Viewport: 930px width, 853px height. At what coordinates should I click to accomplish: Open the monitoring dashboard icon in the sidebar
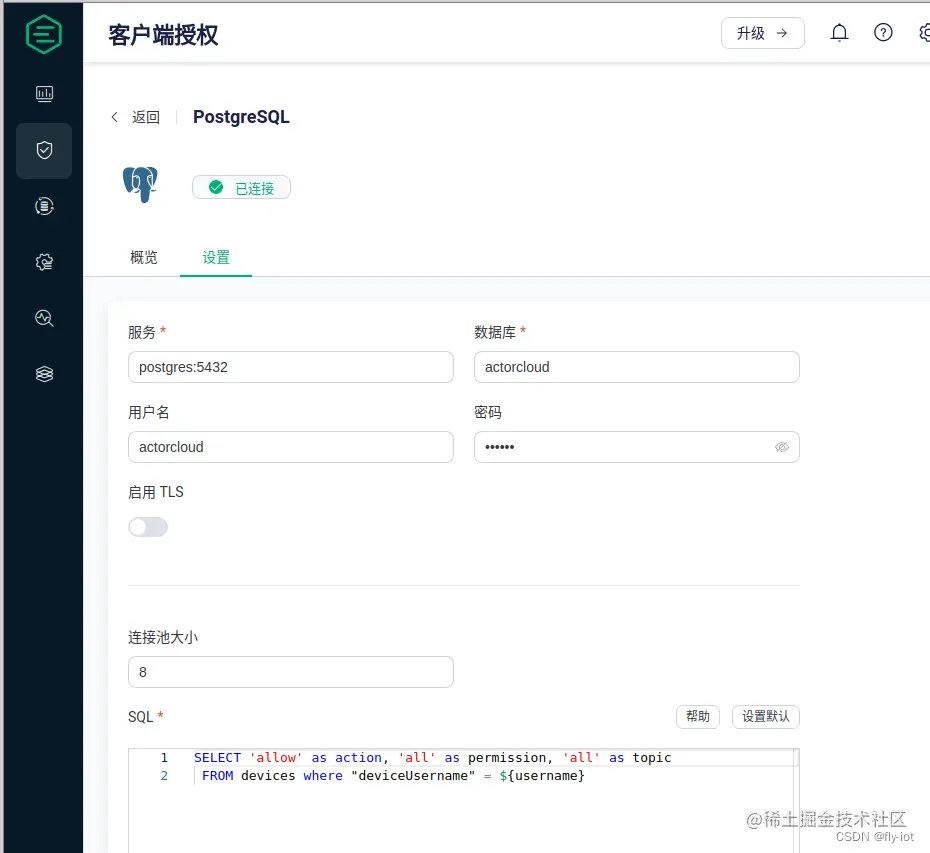(42, 94)
